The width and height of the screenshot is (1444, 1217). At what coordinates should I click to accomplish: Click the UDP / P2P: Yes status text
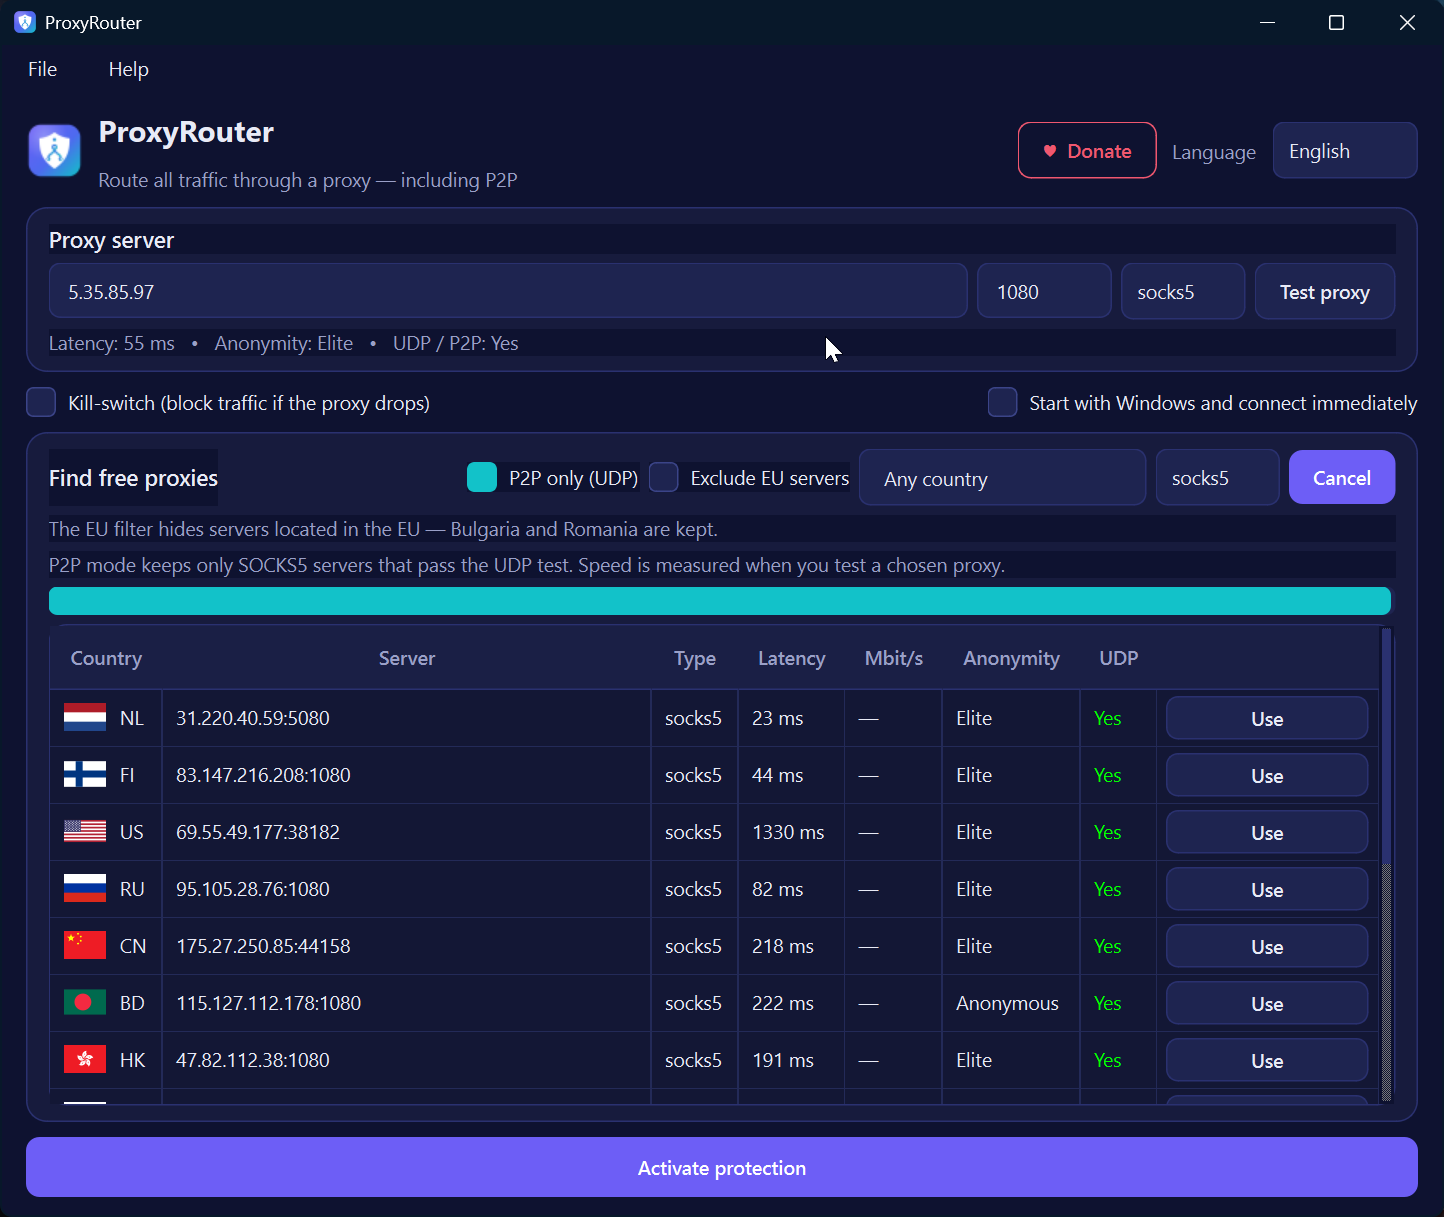pyautogui.click(x=456, y=343)
